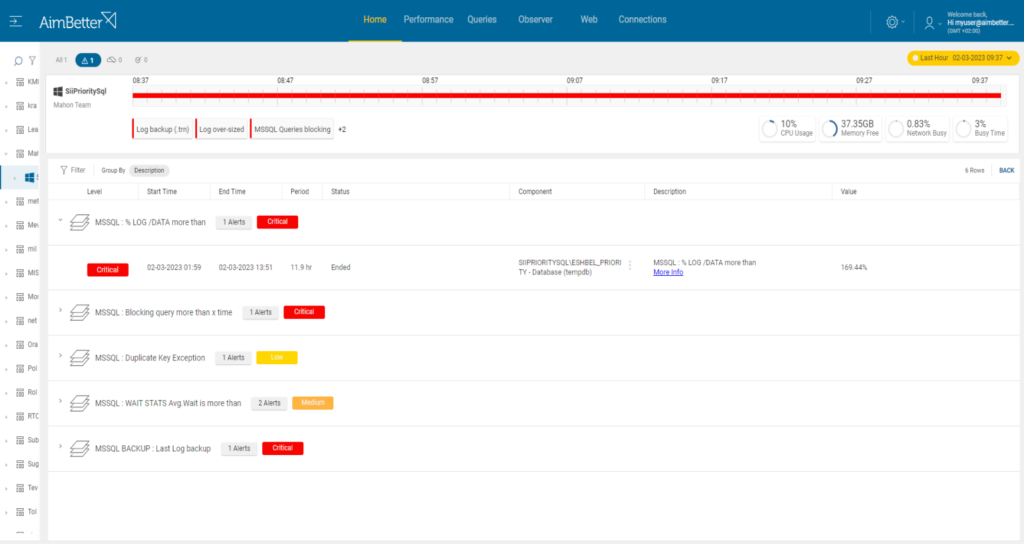Click the sidebar search magnifier icon
This screenshot has width=1024, height=544.
click(18, 61)
